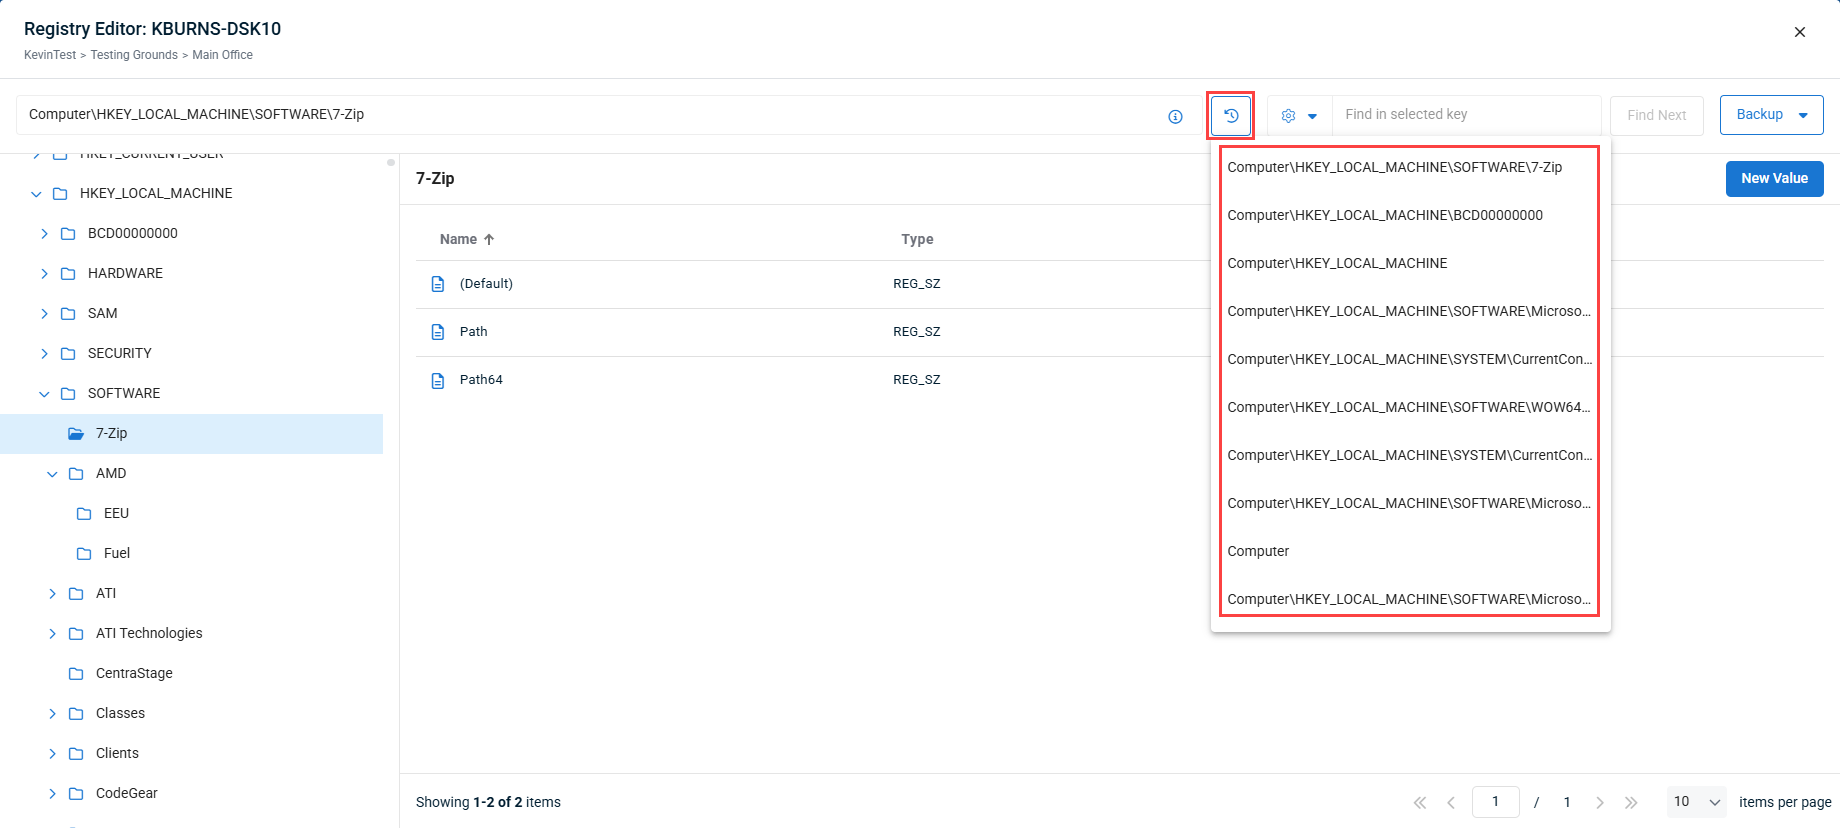Click the history clock icon button
The image size is (1840, 828).
coord(1231,116)
